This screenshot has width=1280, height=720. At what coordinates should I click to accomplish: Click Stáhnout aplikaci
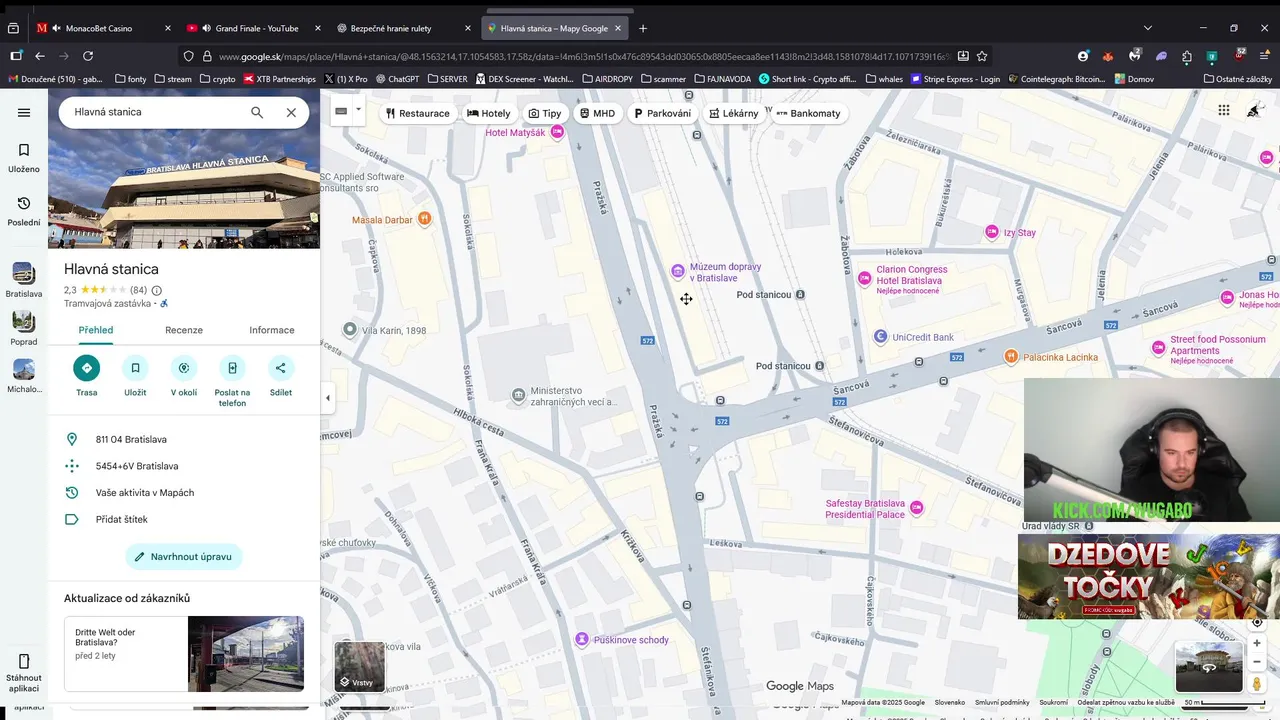[24, 673]
